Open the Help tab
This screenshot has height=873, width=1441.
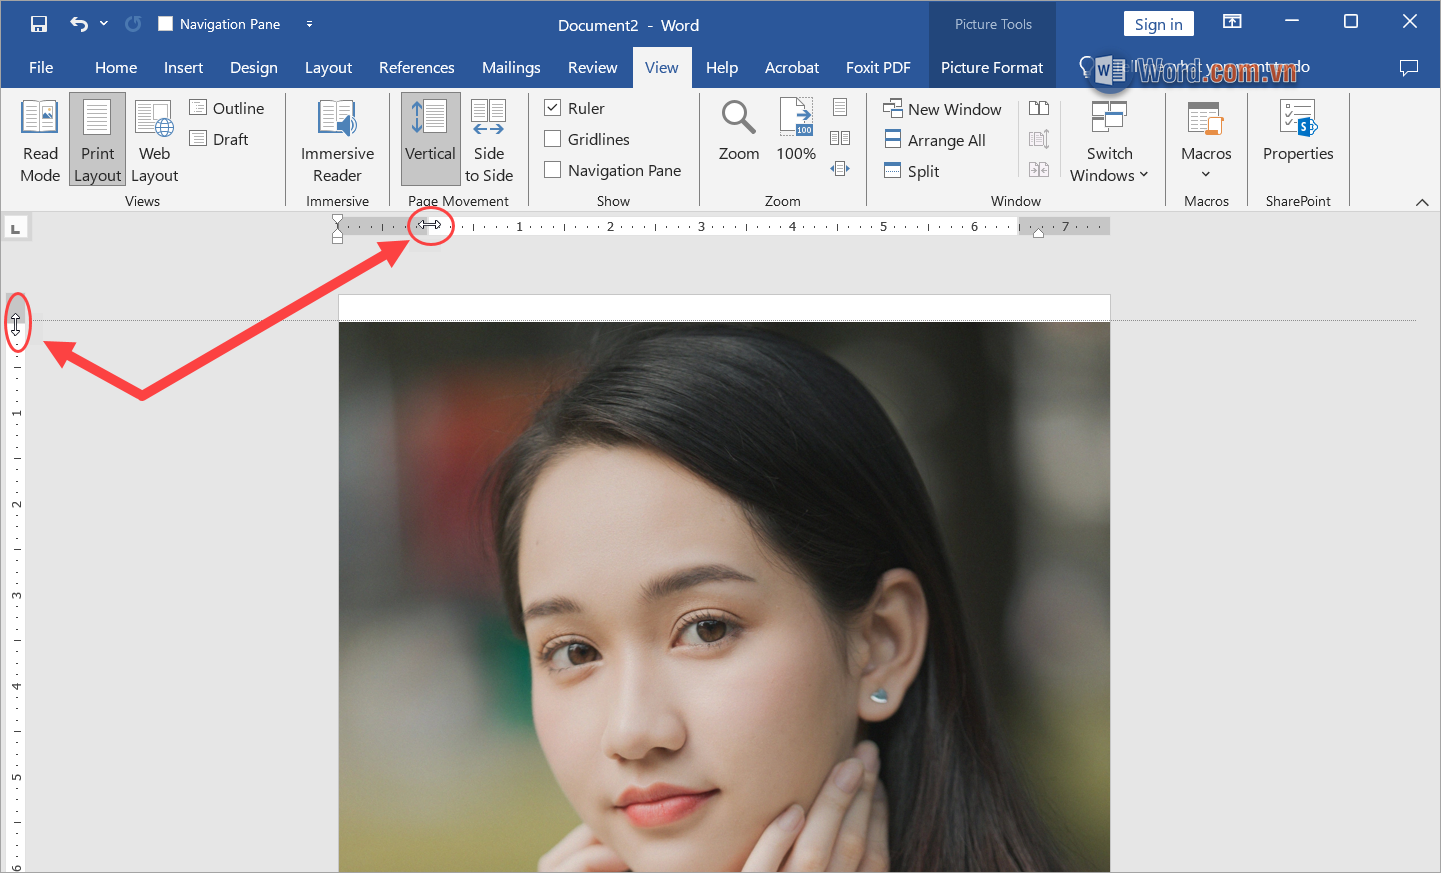[722, 67]
